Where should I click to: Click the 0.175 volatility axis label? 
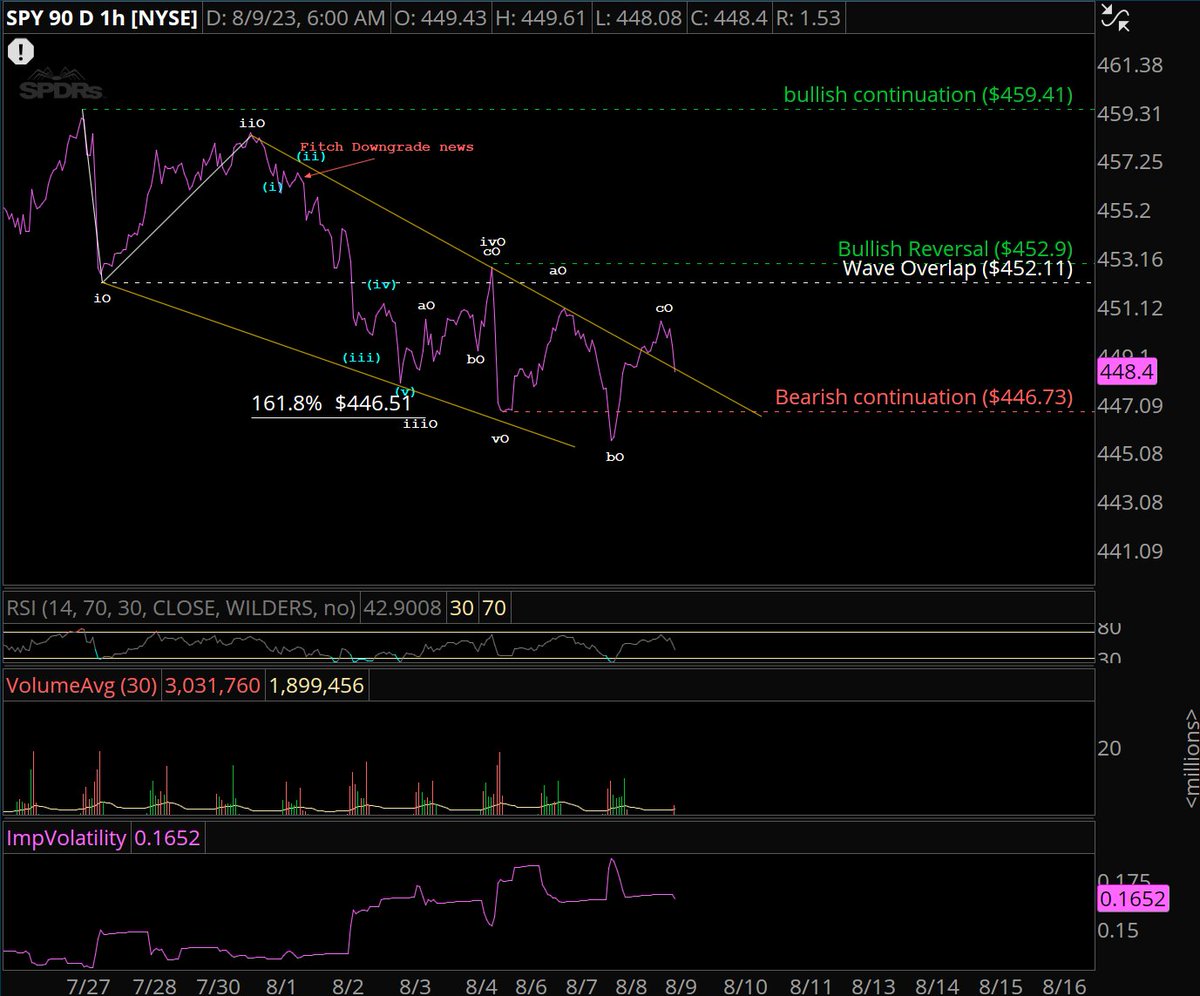1124,880
